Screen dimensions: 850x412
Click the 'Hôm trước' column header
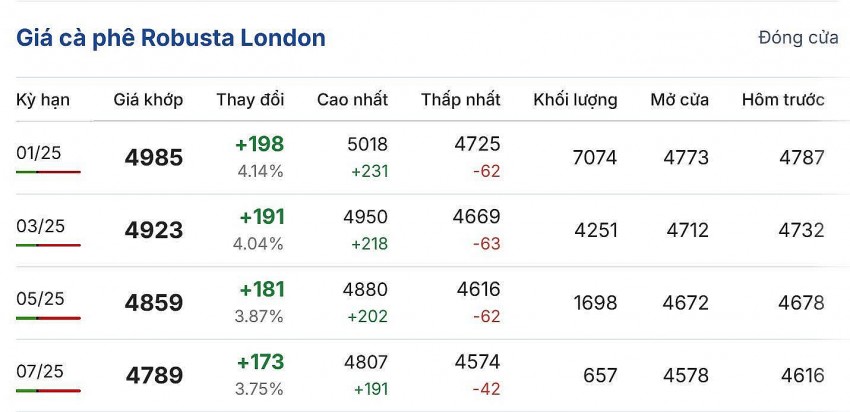click(783, 100)
